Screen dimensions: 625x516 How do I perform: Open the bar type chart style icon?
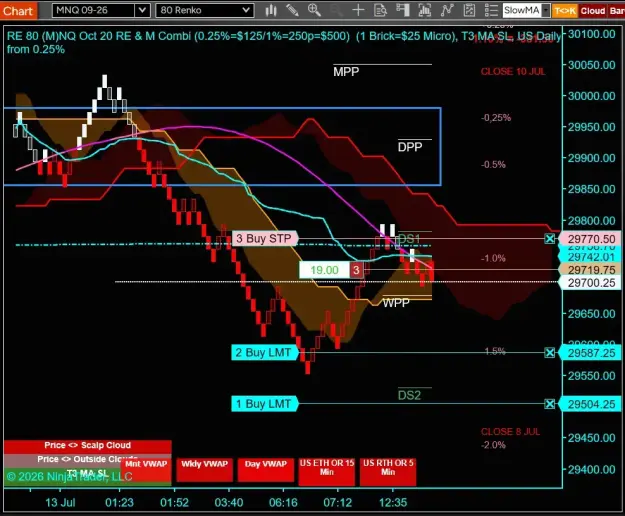coord(271,10)
